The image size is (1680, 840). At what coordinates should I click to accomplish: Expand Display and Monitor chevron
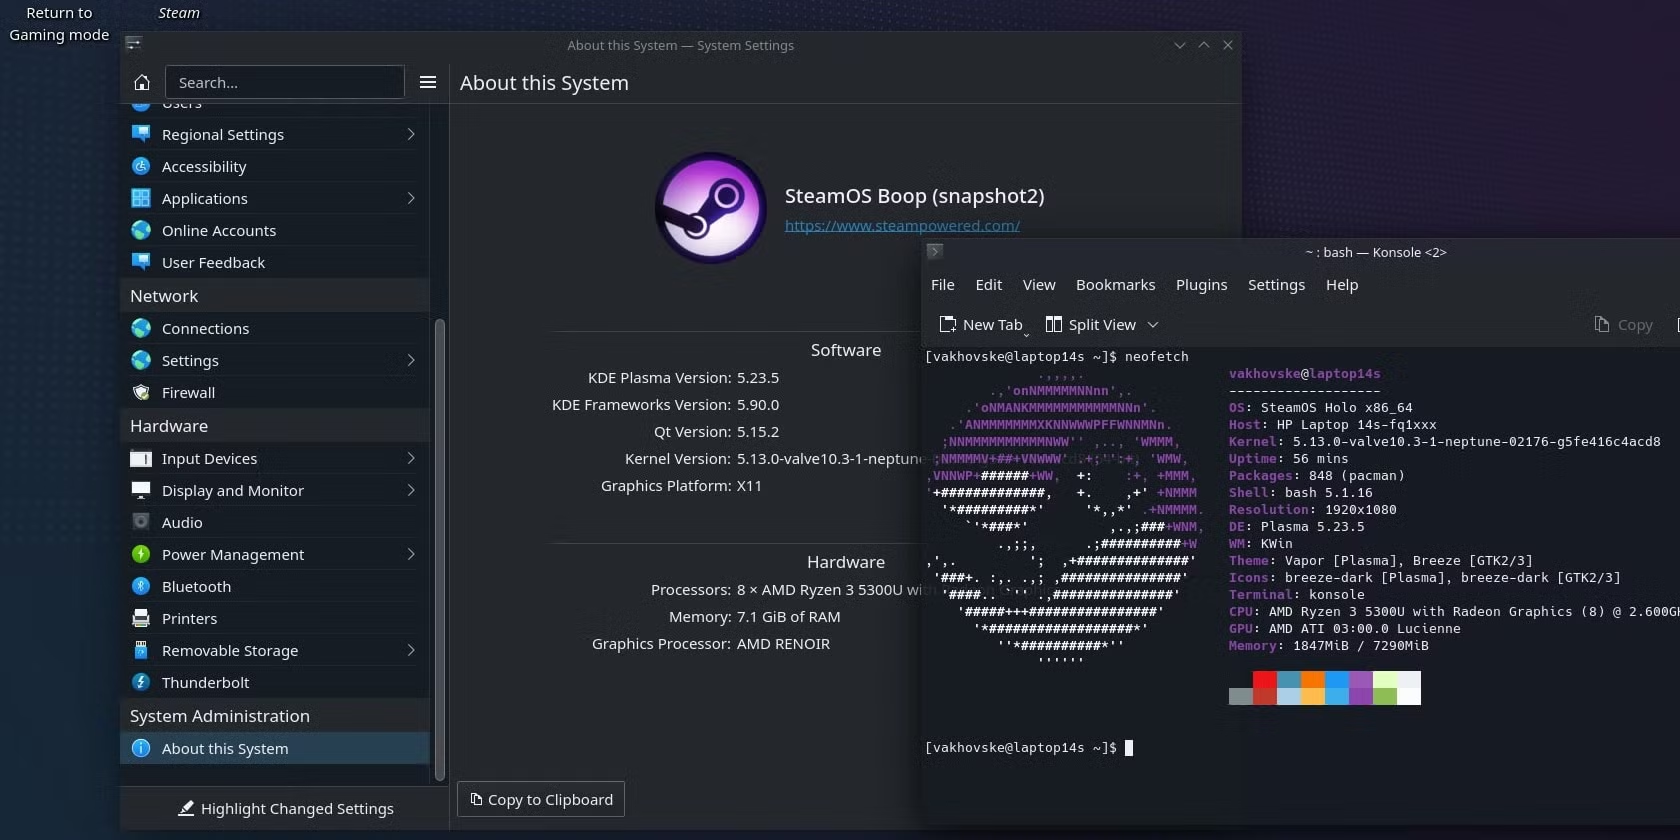tap(411, 490)
